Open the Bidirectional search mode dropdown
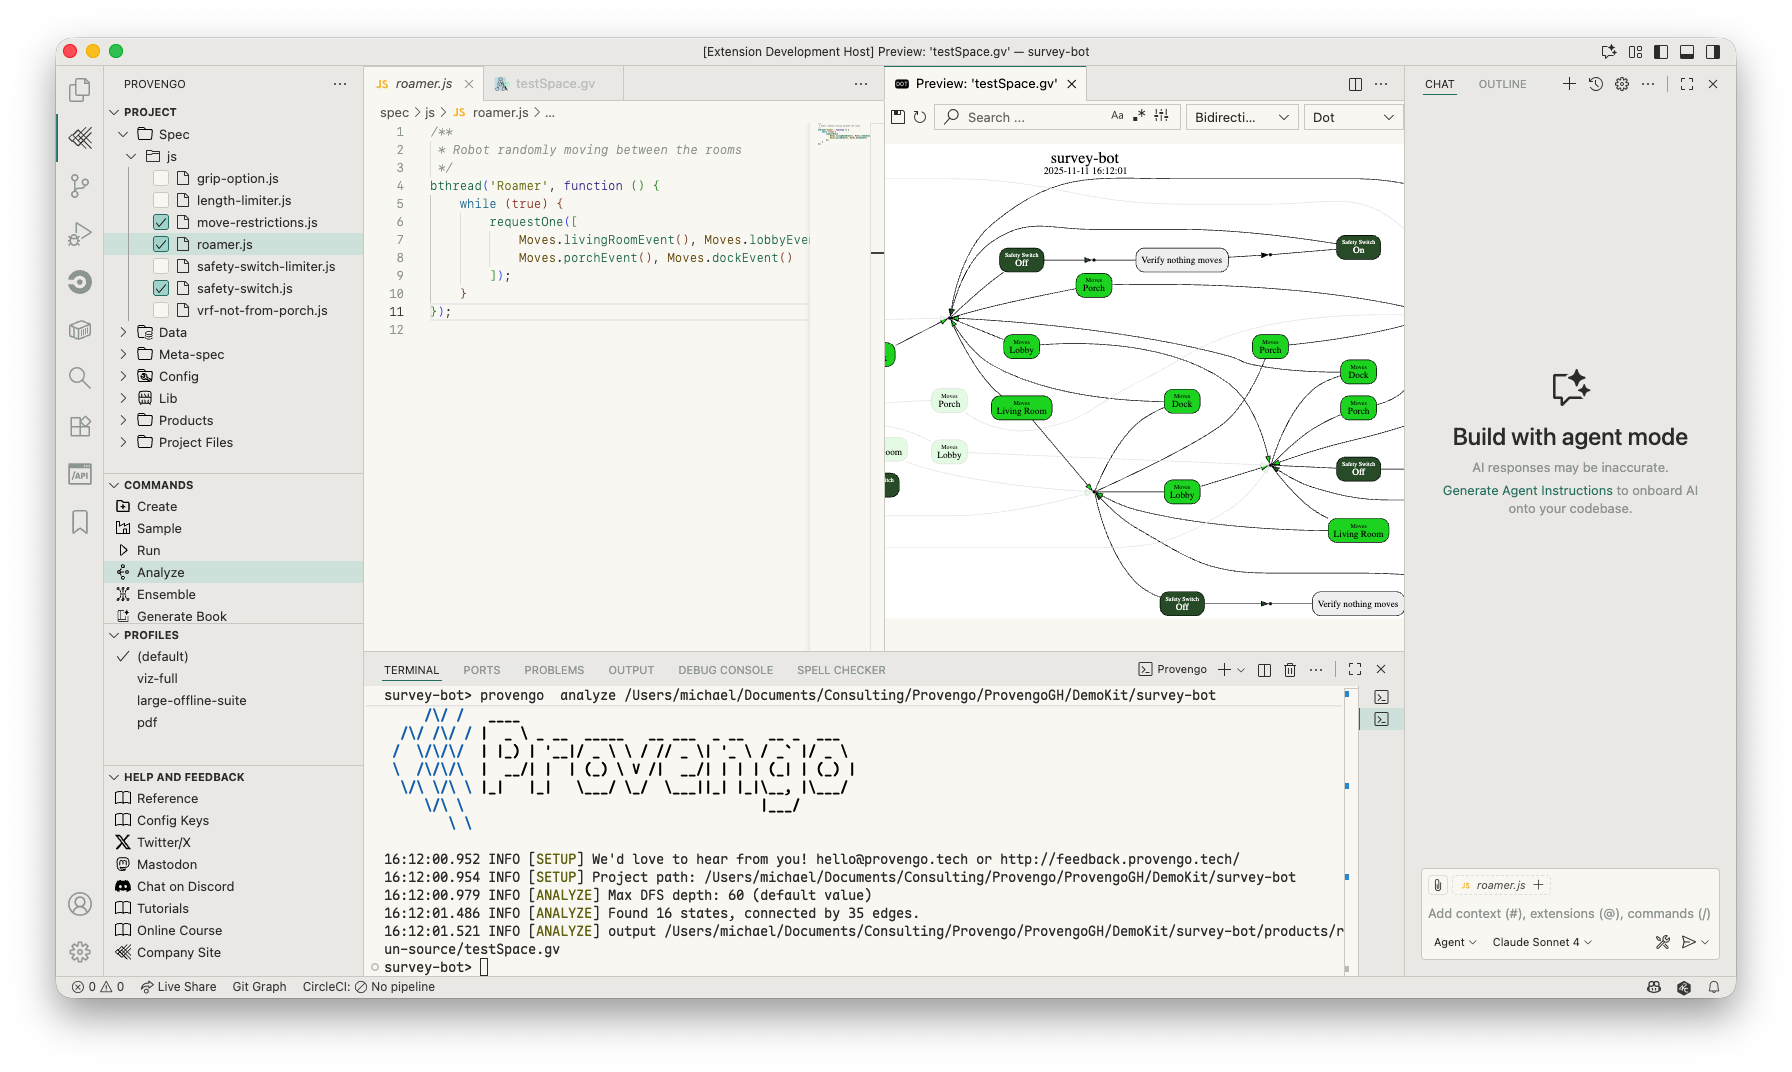 click(x=1241, y=117)
